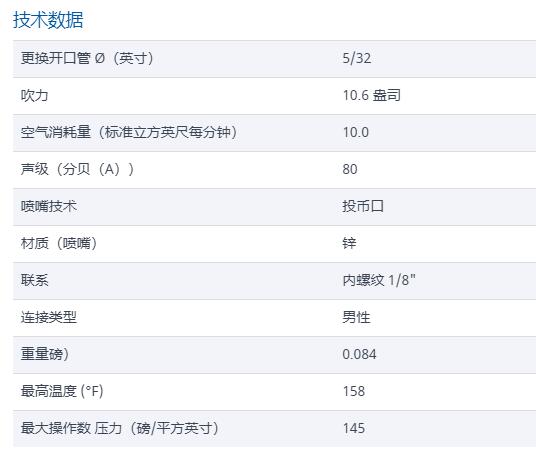Click the max pressure value 145
This screenshot has height=450, width=536.
(354, 428)
